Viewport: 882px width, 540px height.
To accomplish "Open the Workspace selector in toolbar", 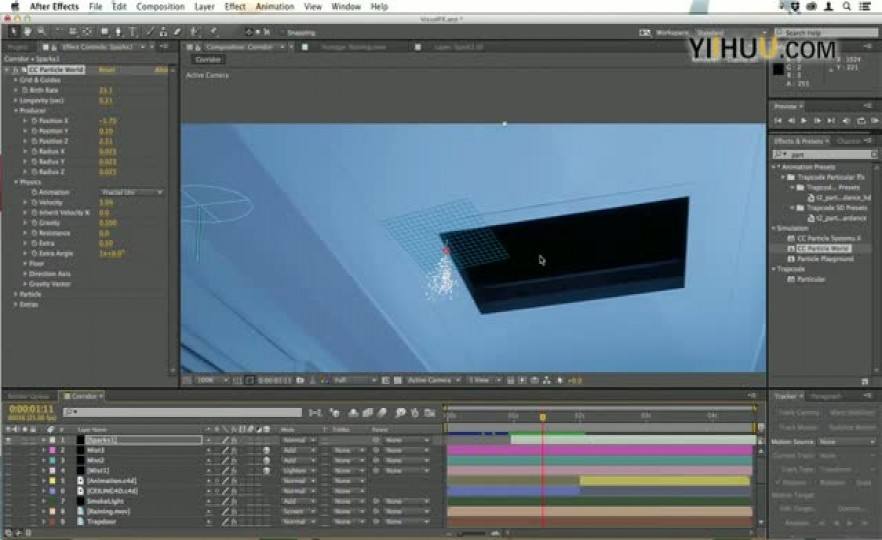I will coord(730,33).
